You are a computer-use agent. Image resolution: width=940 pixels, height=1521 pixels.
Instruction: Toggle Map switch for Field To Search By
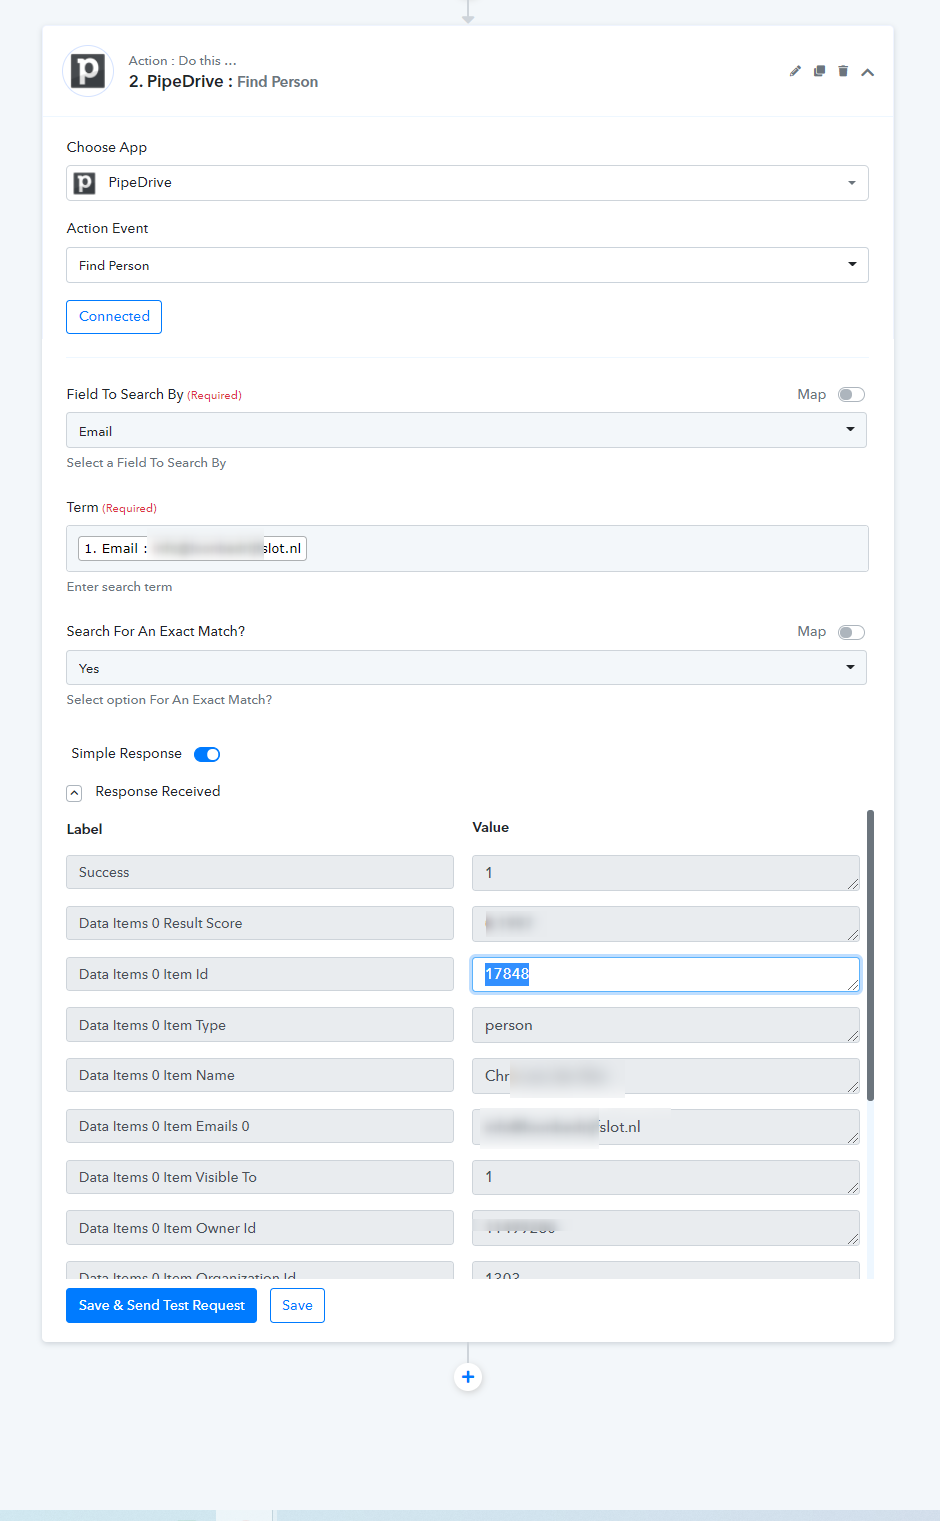tap(852, 395)
